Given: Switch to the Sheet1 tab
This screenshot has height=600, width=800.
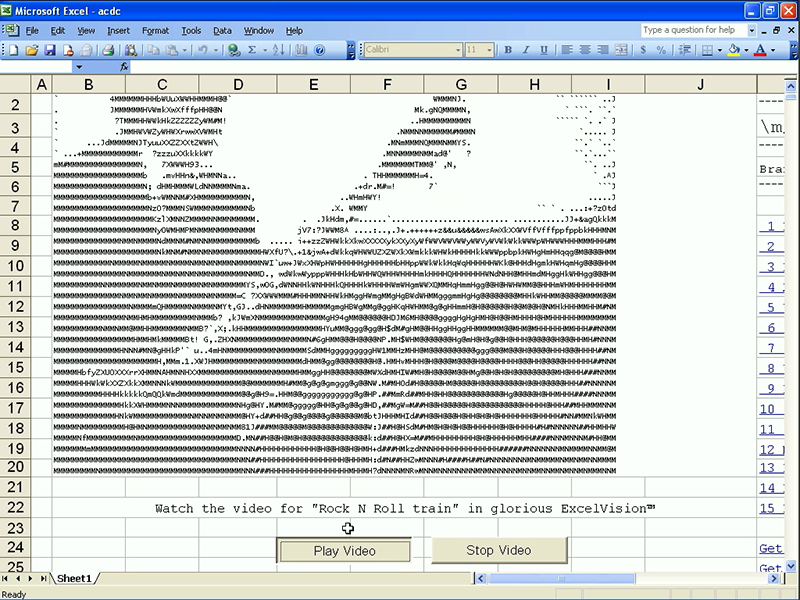Looking at the screenshot, I should 72,577.
